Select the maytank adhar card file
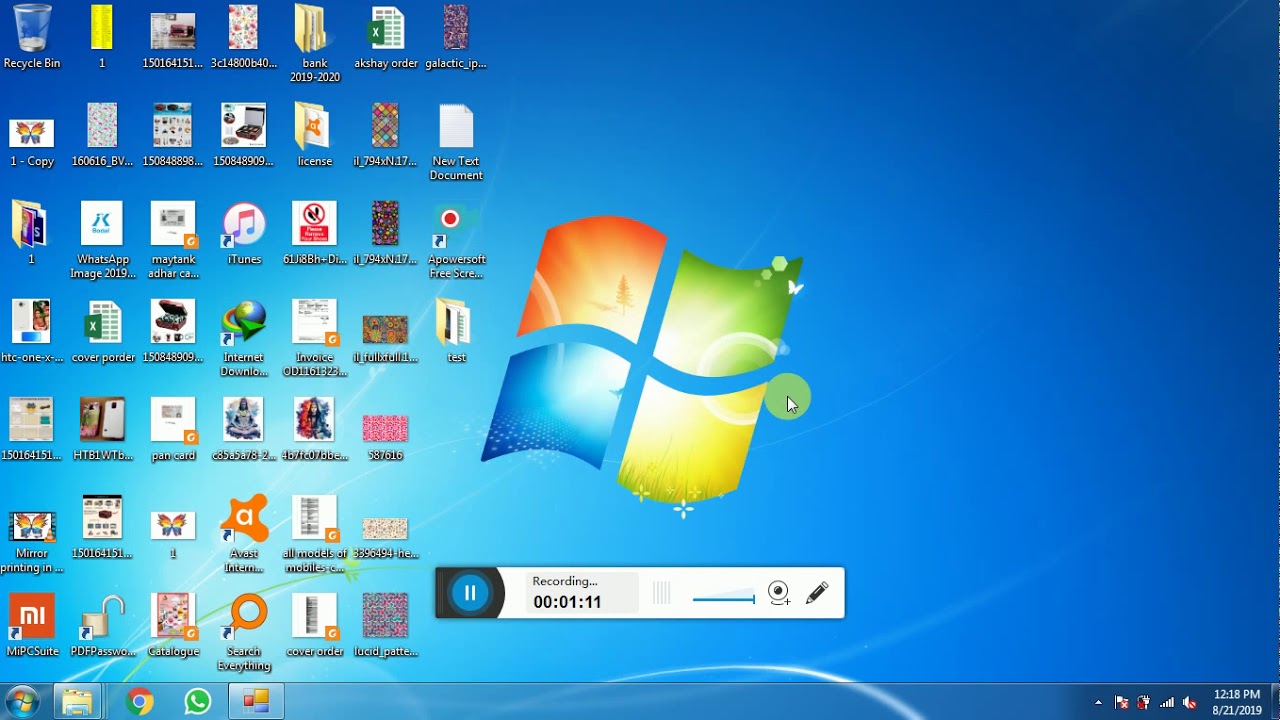This screenshot has width=1280, height=720. (x=173, y=241)
